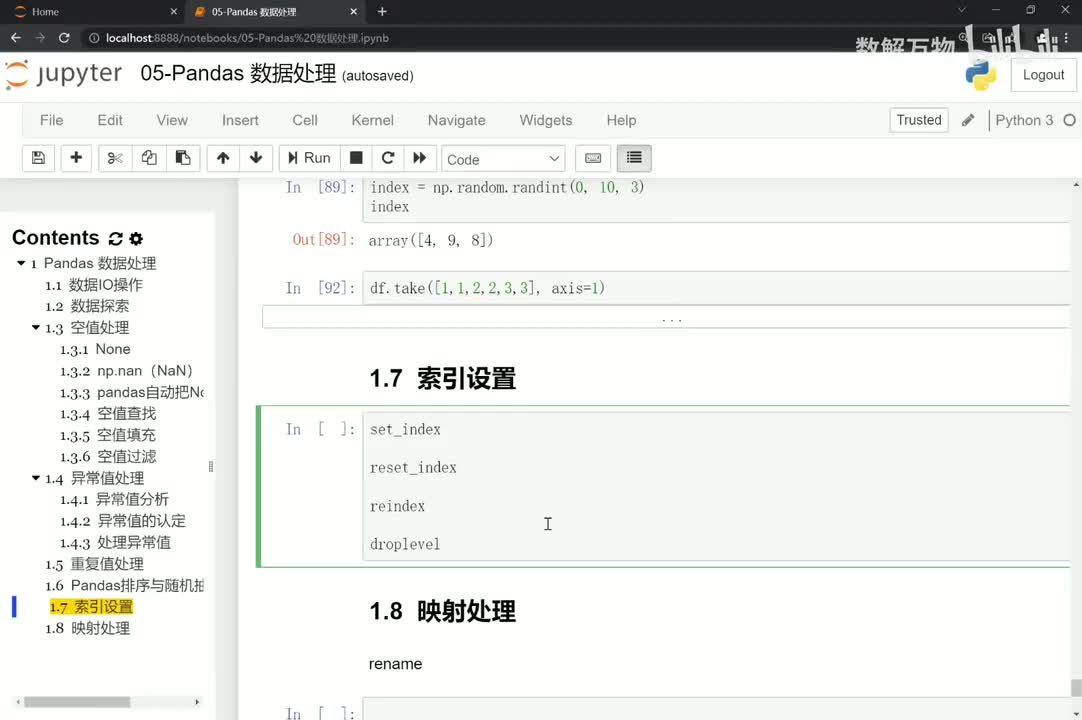Open the Kernel menu
1082x720 pixels.
[x=373, y=120]
